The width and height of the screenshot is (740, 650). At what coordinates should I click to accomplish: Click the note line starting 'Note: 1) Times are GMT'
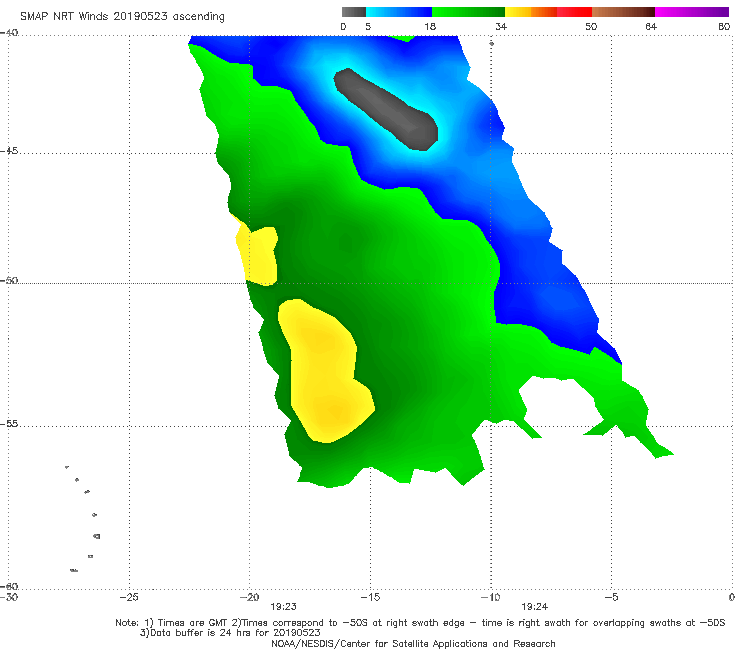[x=420, y=623]
